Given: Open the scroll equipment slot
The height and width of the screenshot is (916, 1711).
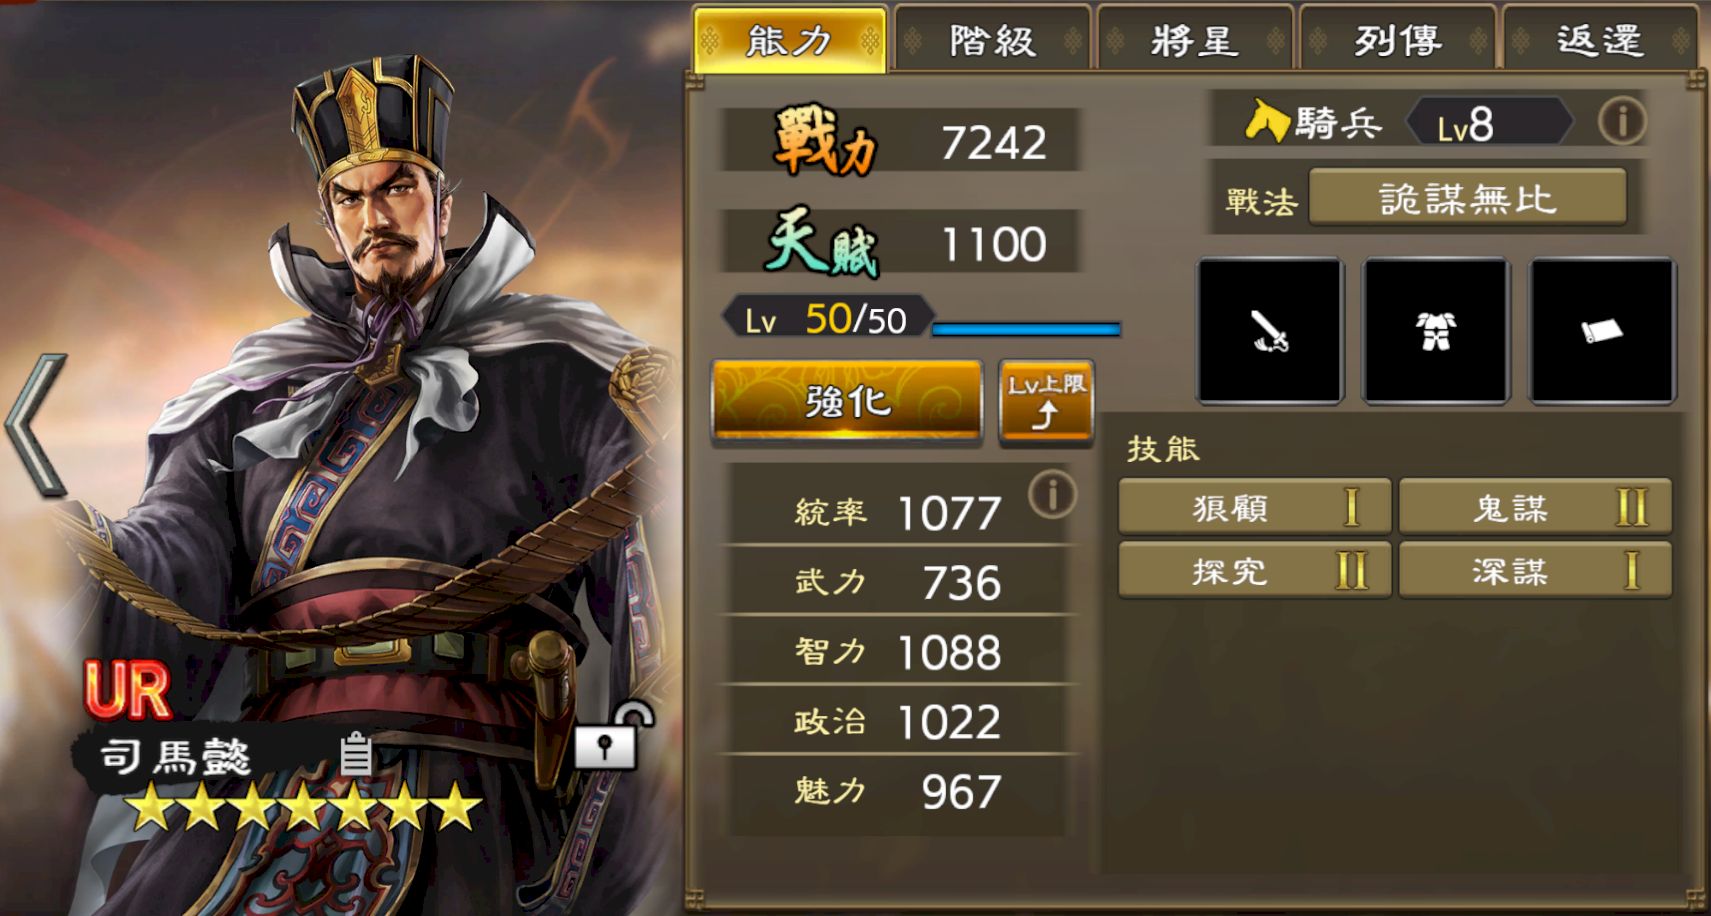Looking at the screenshot, I should tap(1602, 330).
